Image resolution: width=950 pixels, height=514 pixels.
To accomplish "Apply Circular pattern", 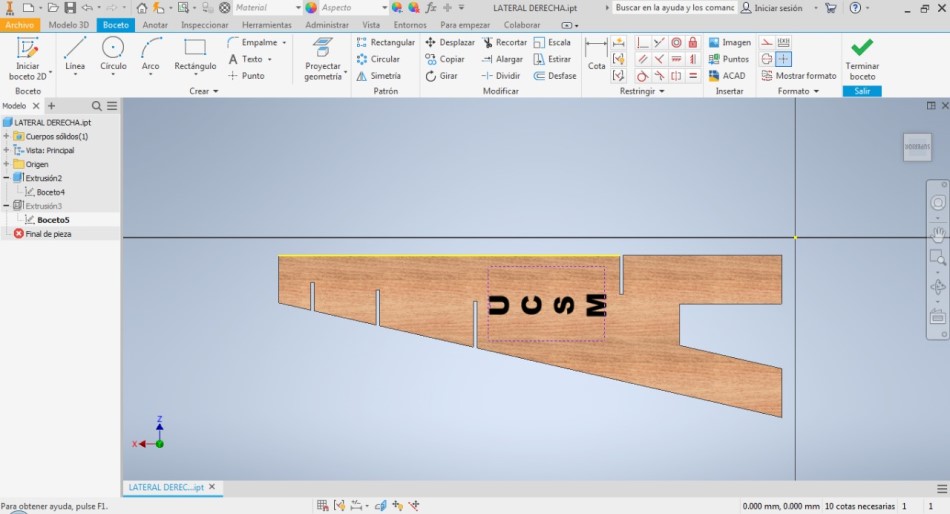I will 378,59.
